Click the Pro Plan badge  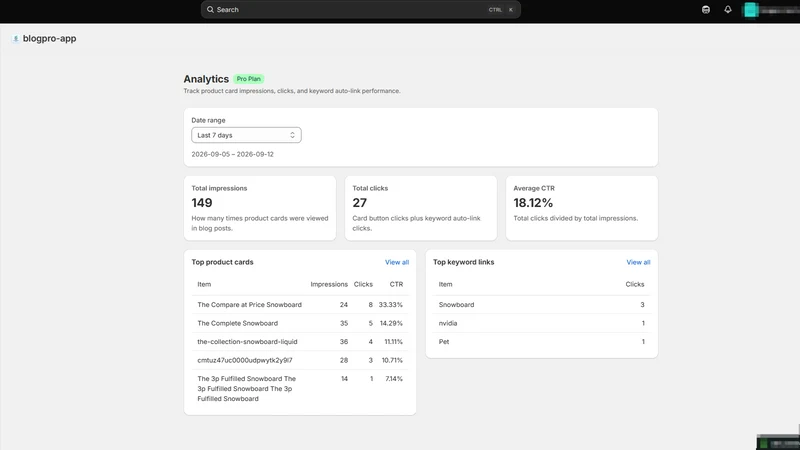coord(248,79)
